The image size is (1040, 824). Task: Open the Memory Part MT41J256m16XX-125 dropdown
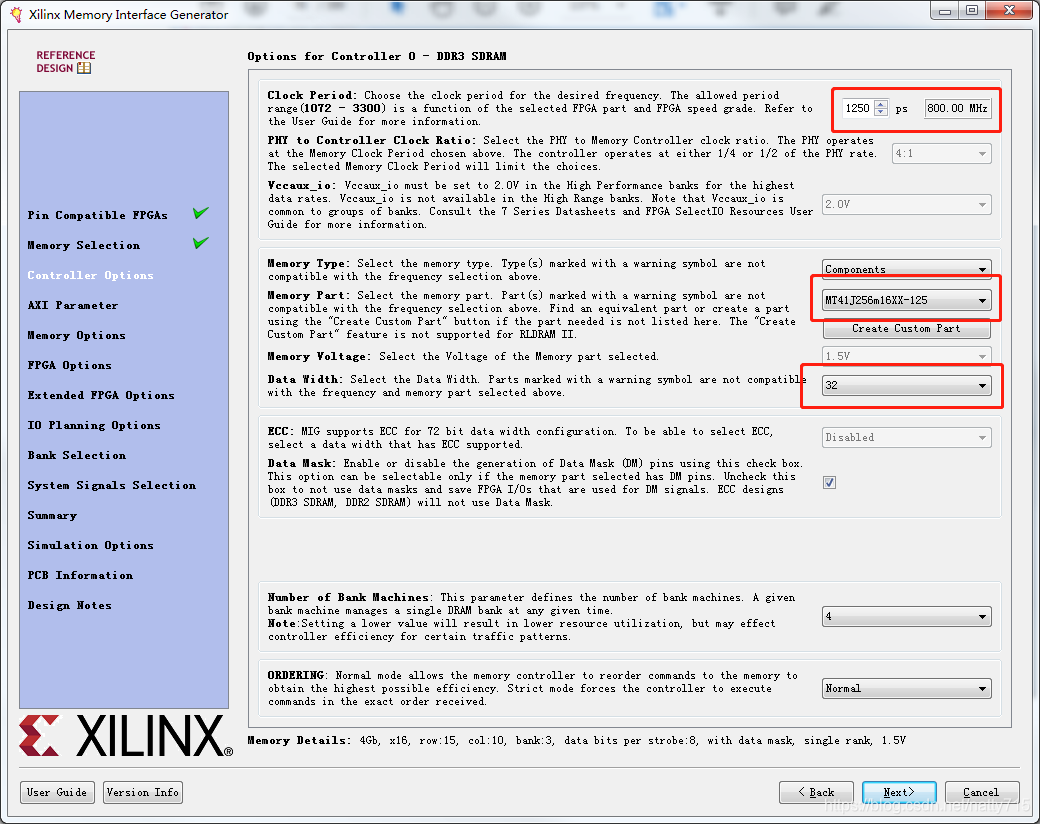coord(907,301)
